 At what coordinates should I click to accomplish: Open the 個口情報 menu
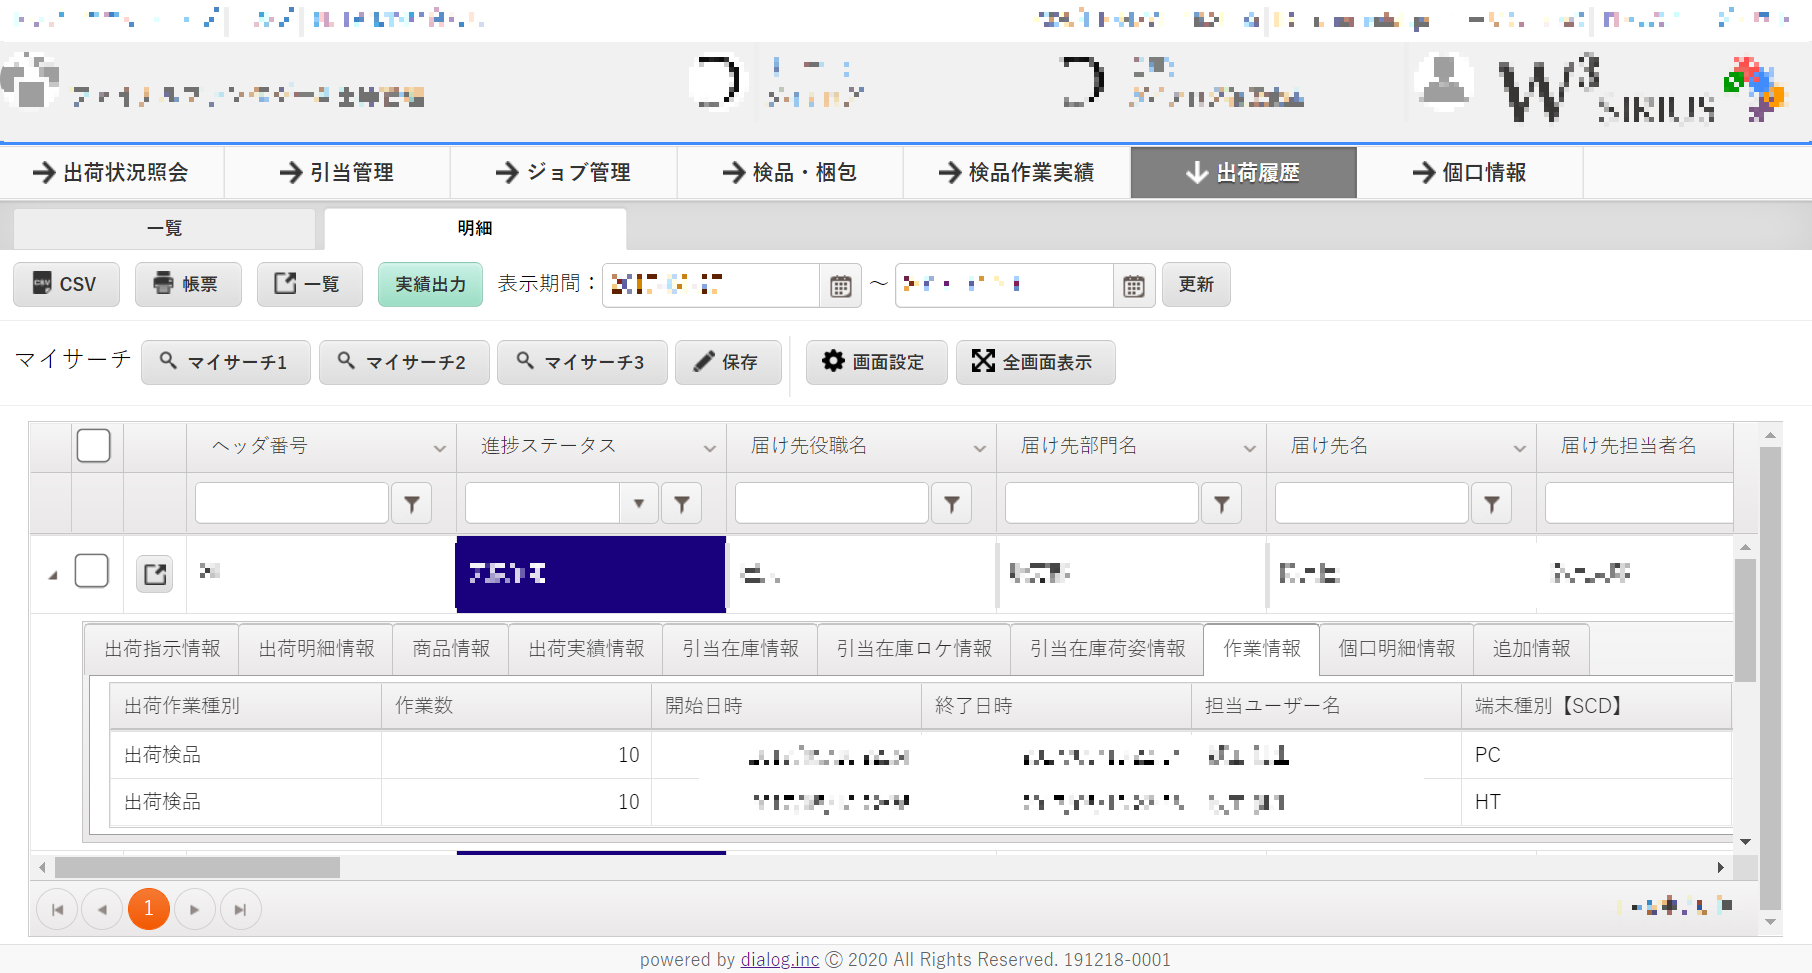point(1470,172)
